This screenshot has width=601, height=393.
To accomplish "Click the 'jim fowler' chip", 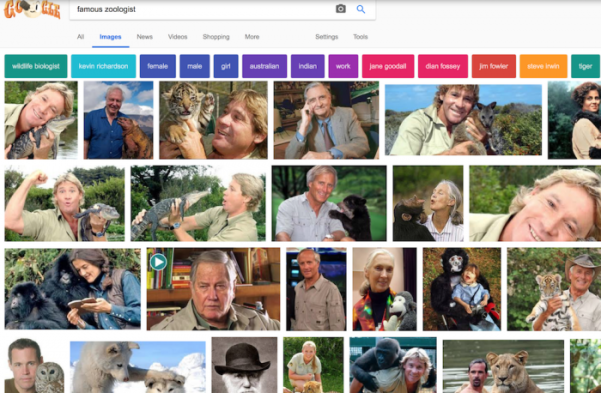I will [493, 66].
